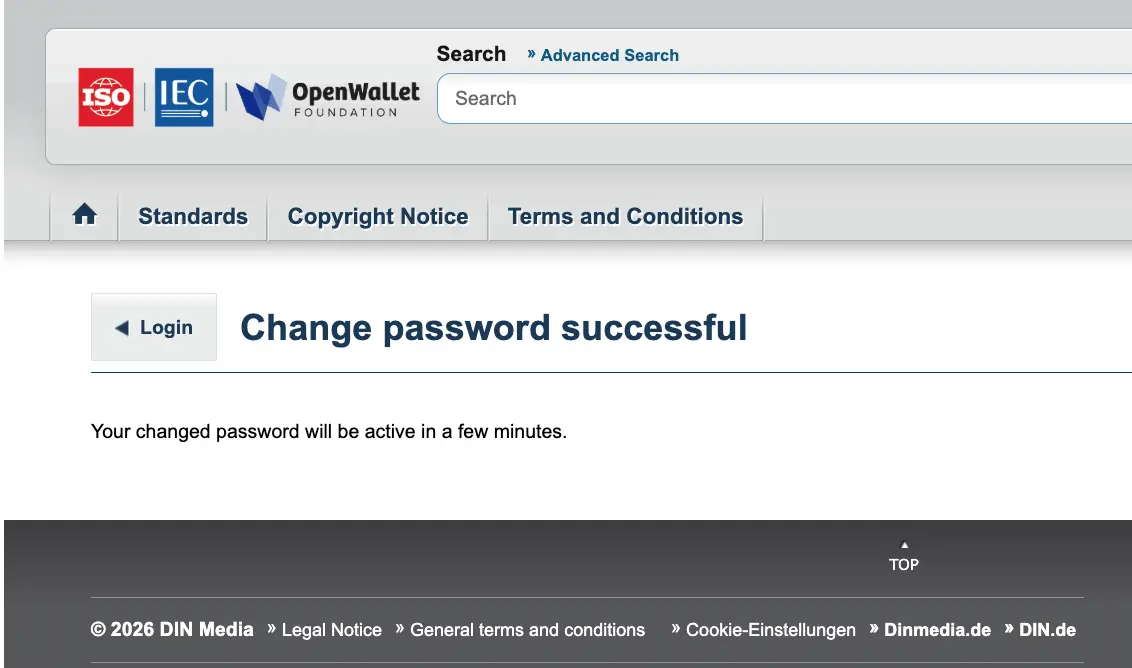Click the back arrow beside Login
The width and height of the screenshot is (1132, 668).
pos(122,328)
